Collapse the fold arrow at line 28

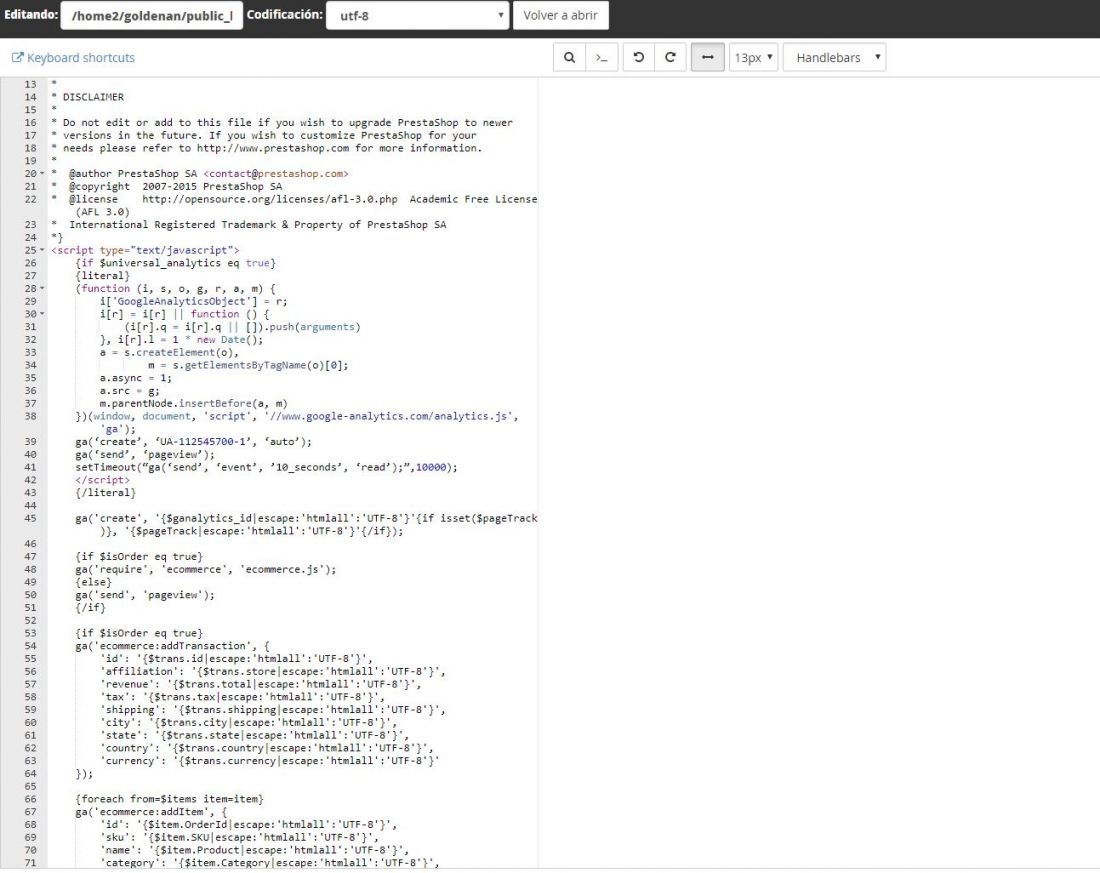(x=42, y=288)
